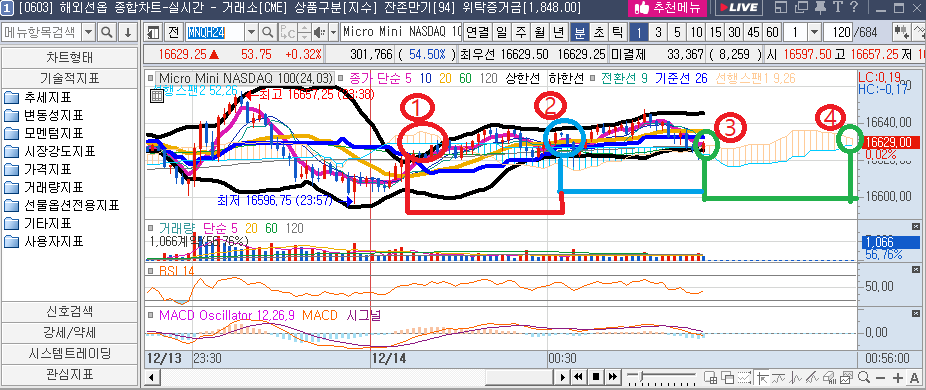
Task: Click the window layout icon left of the pin
Action: (781, 8)
